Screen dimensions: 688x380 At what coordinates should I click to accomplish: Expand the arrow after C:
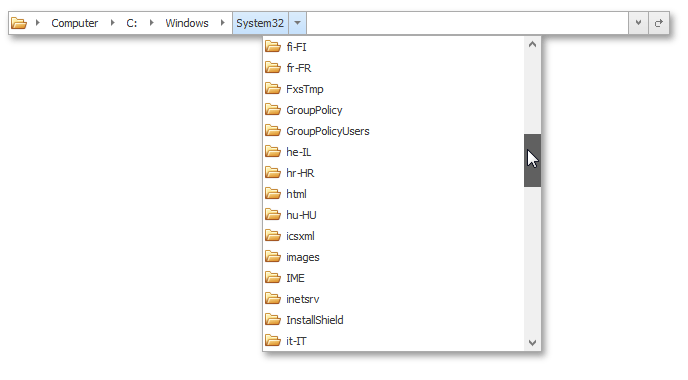[151, 23]
